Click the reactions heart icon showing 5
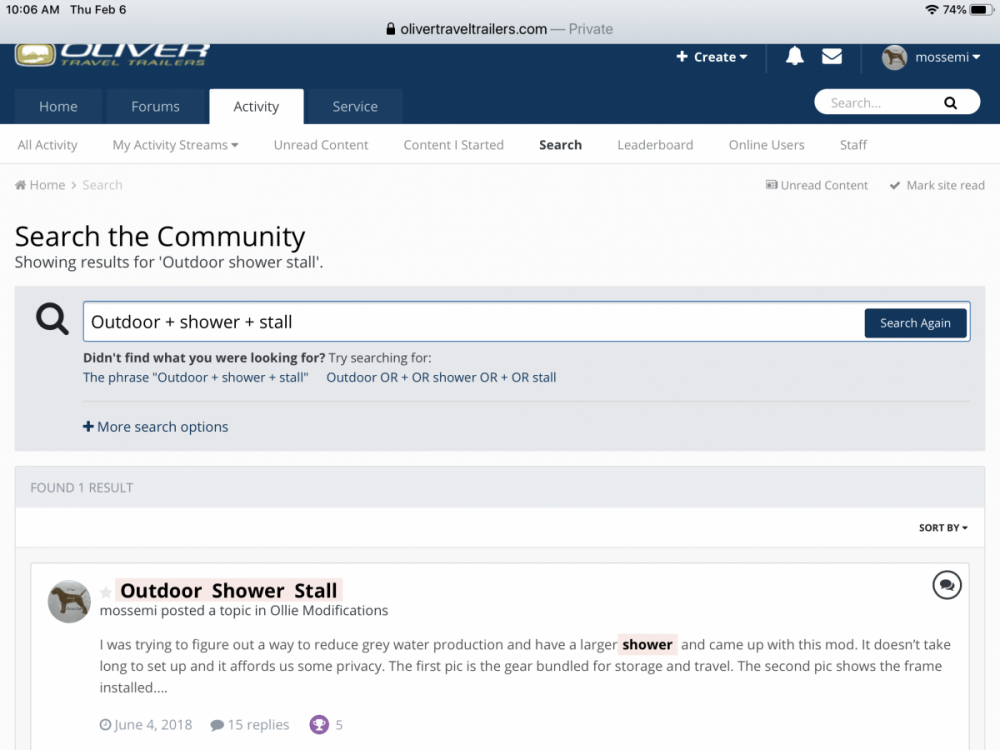 [x=321, y=724]
